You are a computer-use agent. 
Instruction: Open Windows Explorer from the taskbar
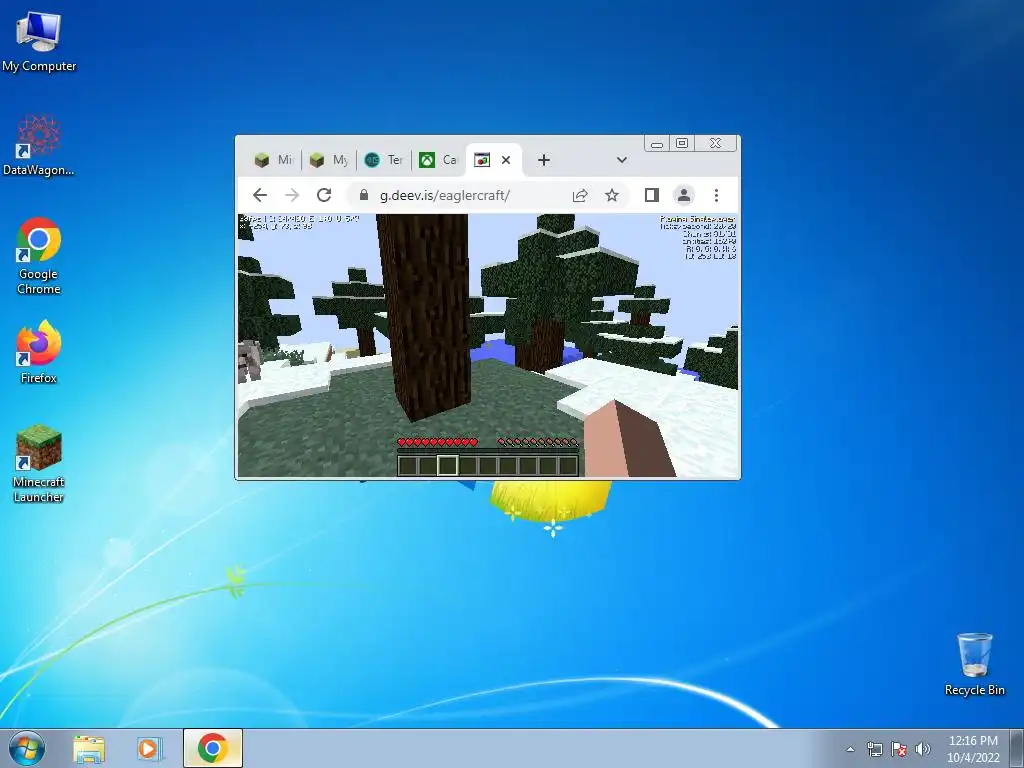point(89,749)
